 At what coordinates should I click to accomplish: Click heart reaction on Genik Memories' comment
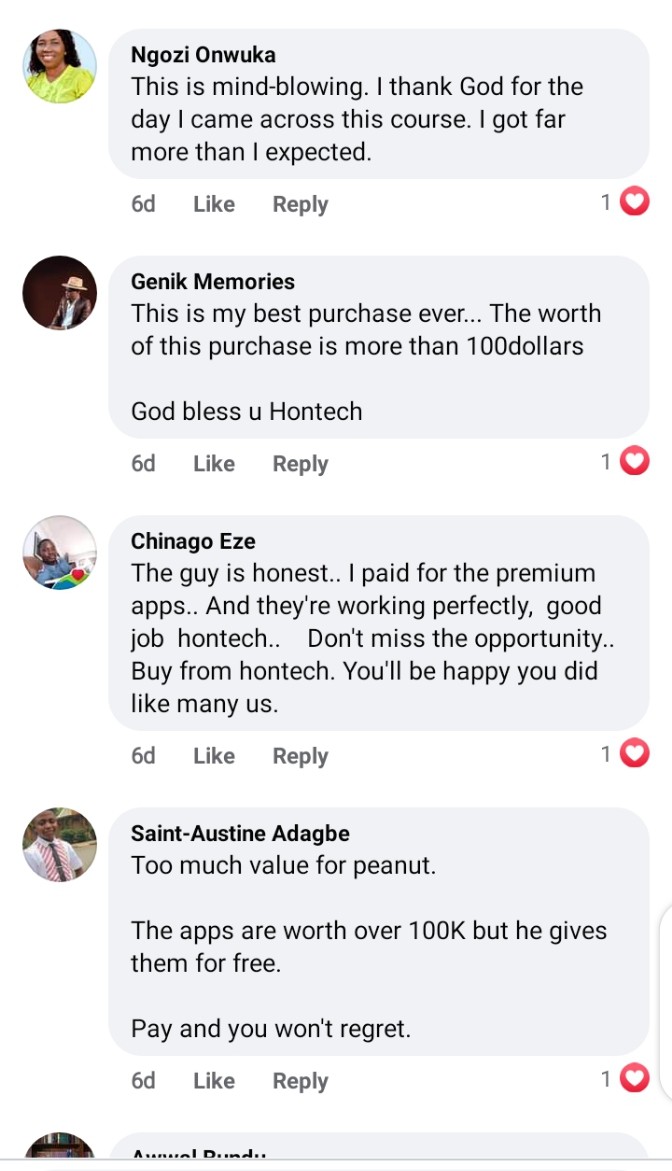click(x=635, y=462)
